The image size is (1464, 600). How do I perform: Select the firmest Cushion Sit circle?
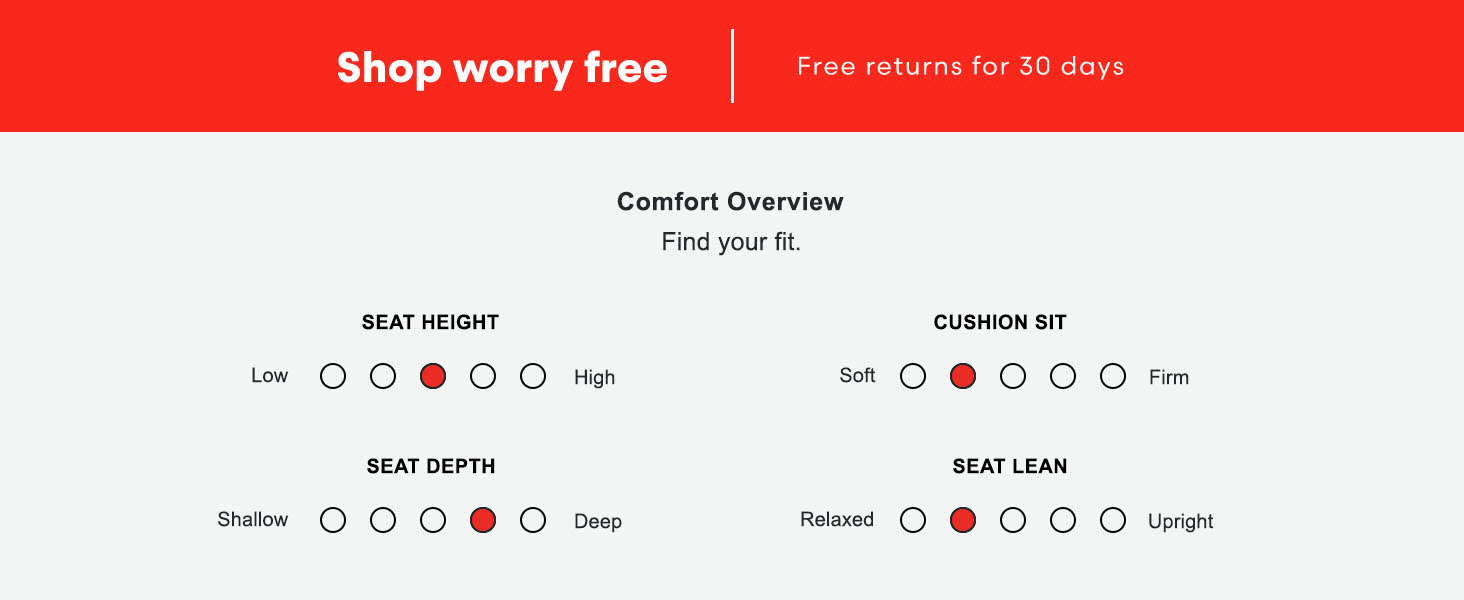1113,376
